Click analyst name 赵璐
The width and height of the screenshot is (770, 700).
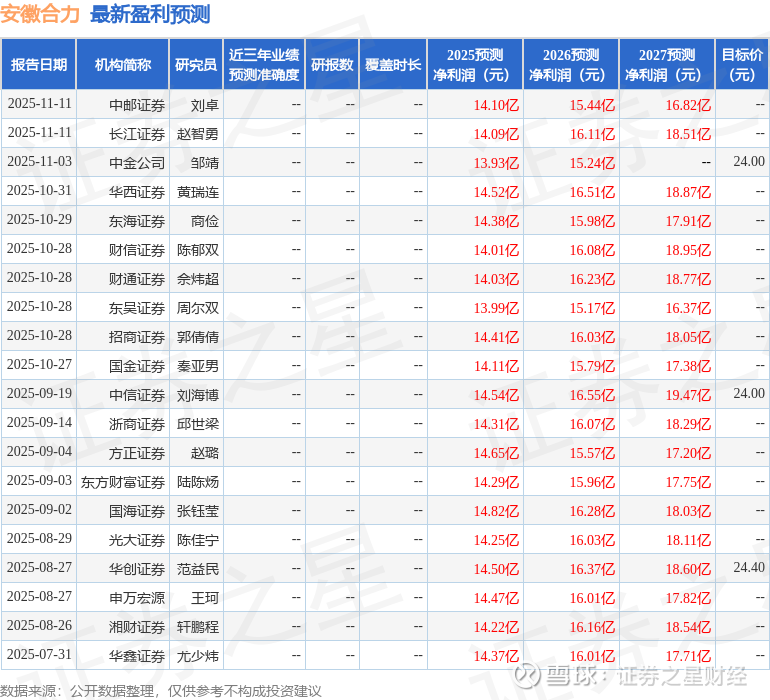pyautogui.click(x=205, y=452)
